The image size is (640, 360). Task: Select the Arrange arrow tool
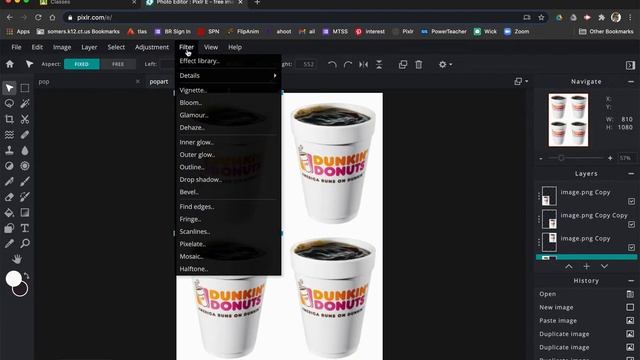[9, 88]
